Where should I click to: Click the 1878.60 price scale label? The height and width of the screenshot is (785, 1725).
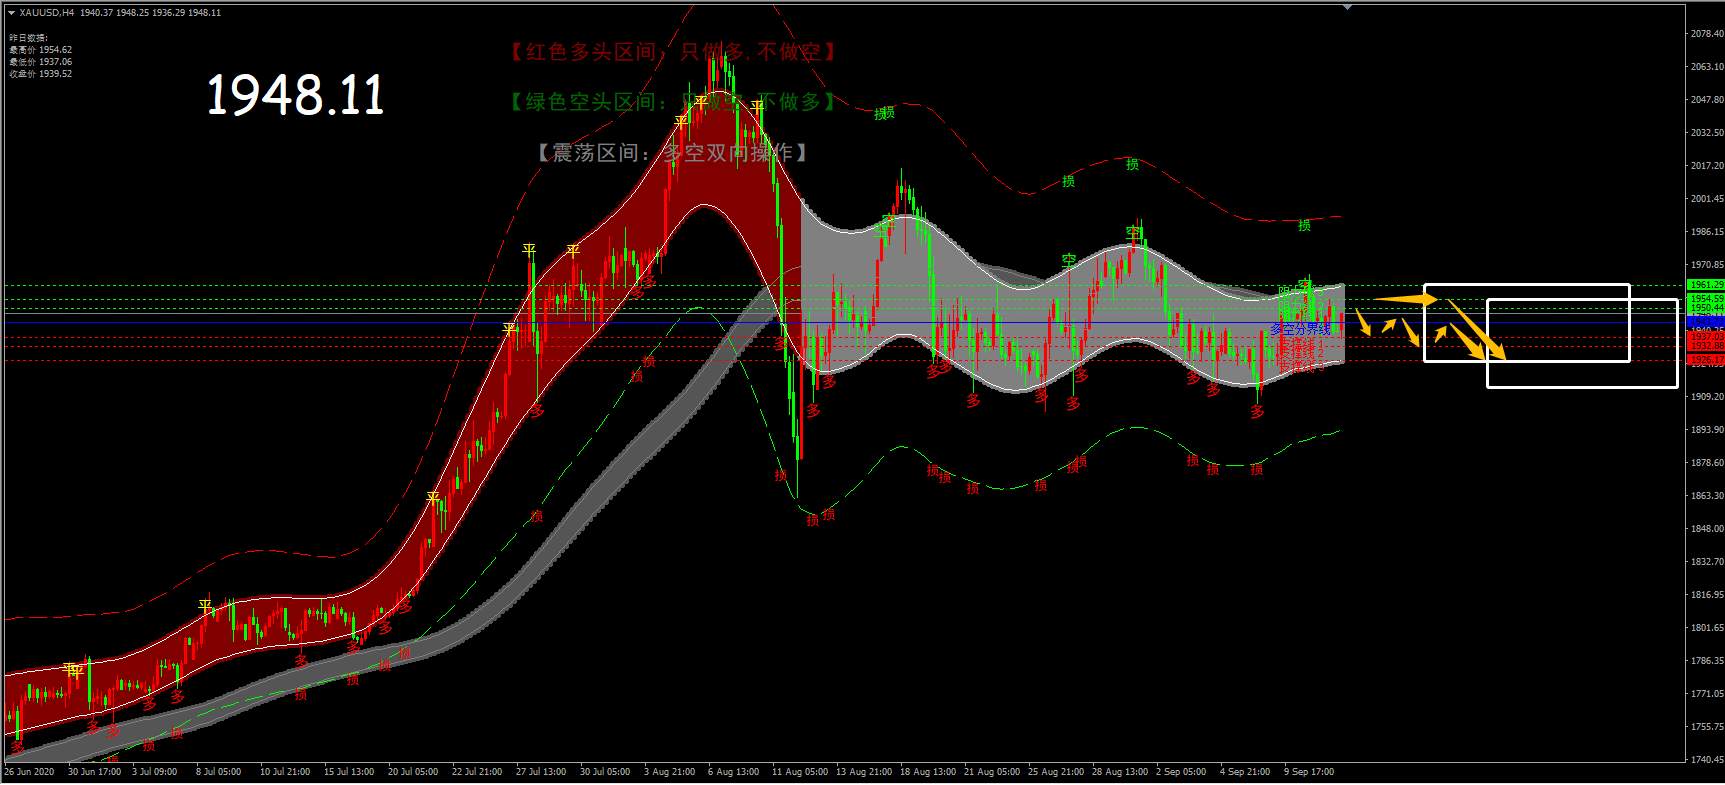tap(1707, 463)
